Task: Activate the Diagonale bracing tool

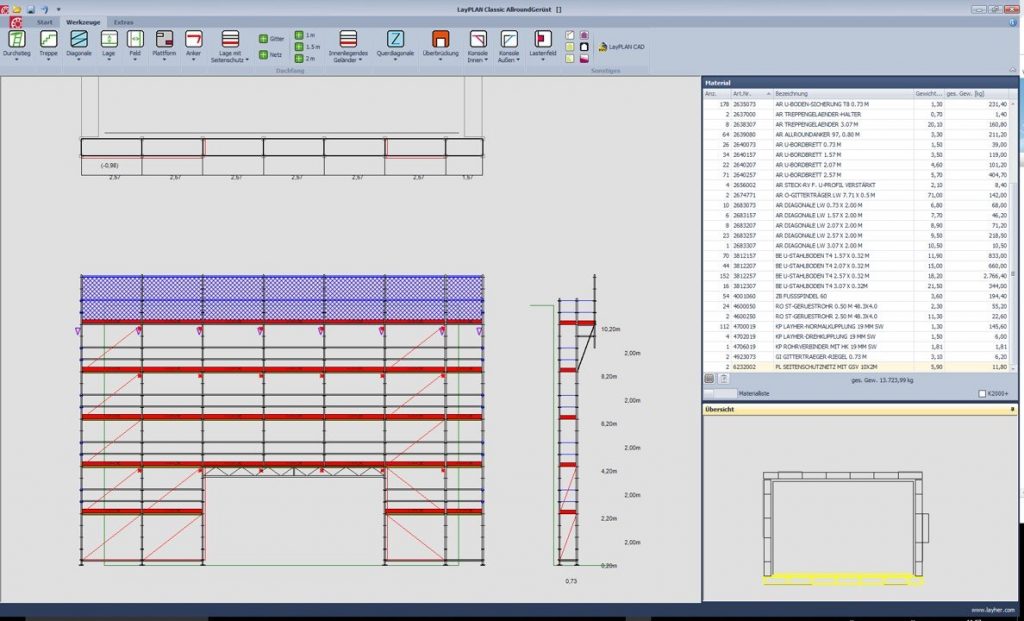Action: click(79, 39)
